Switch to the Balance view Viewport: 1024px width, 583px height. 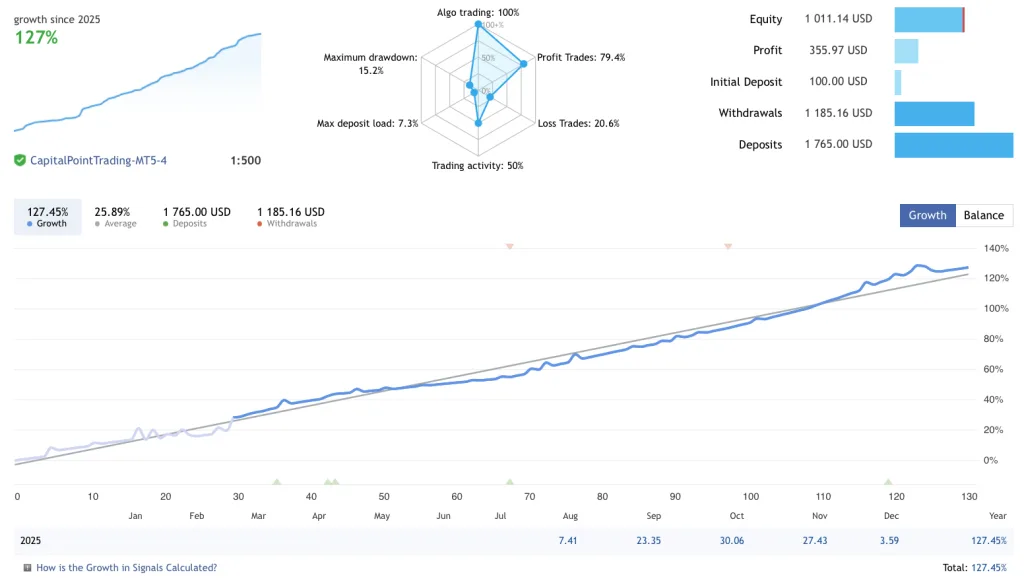coord(984,215)
